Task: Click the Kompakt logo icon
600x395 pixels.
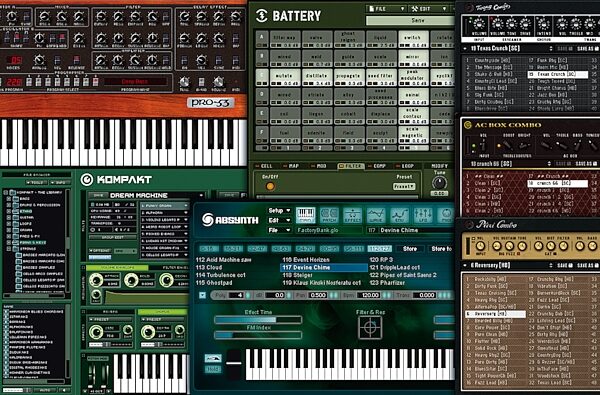Action: [x=87, y=179]
